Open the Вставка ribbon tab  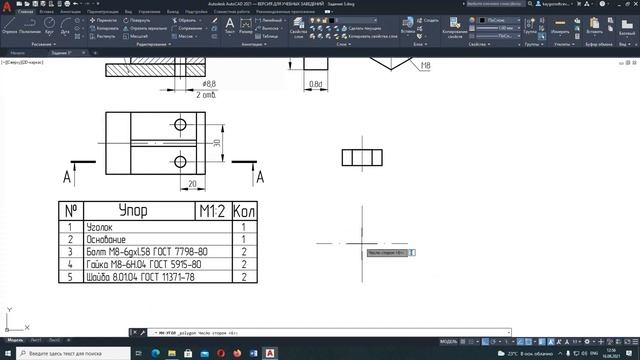click(46, 12)
